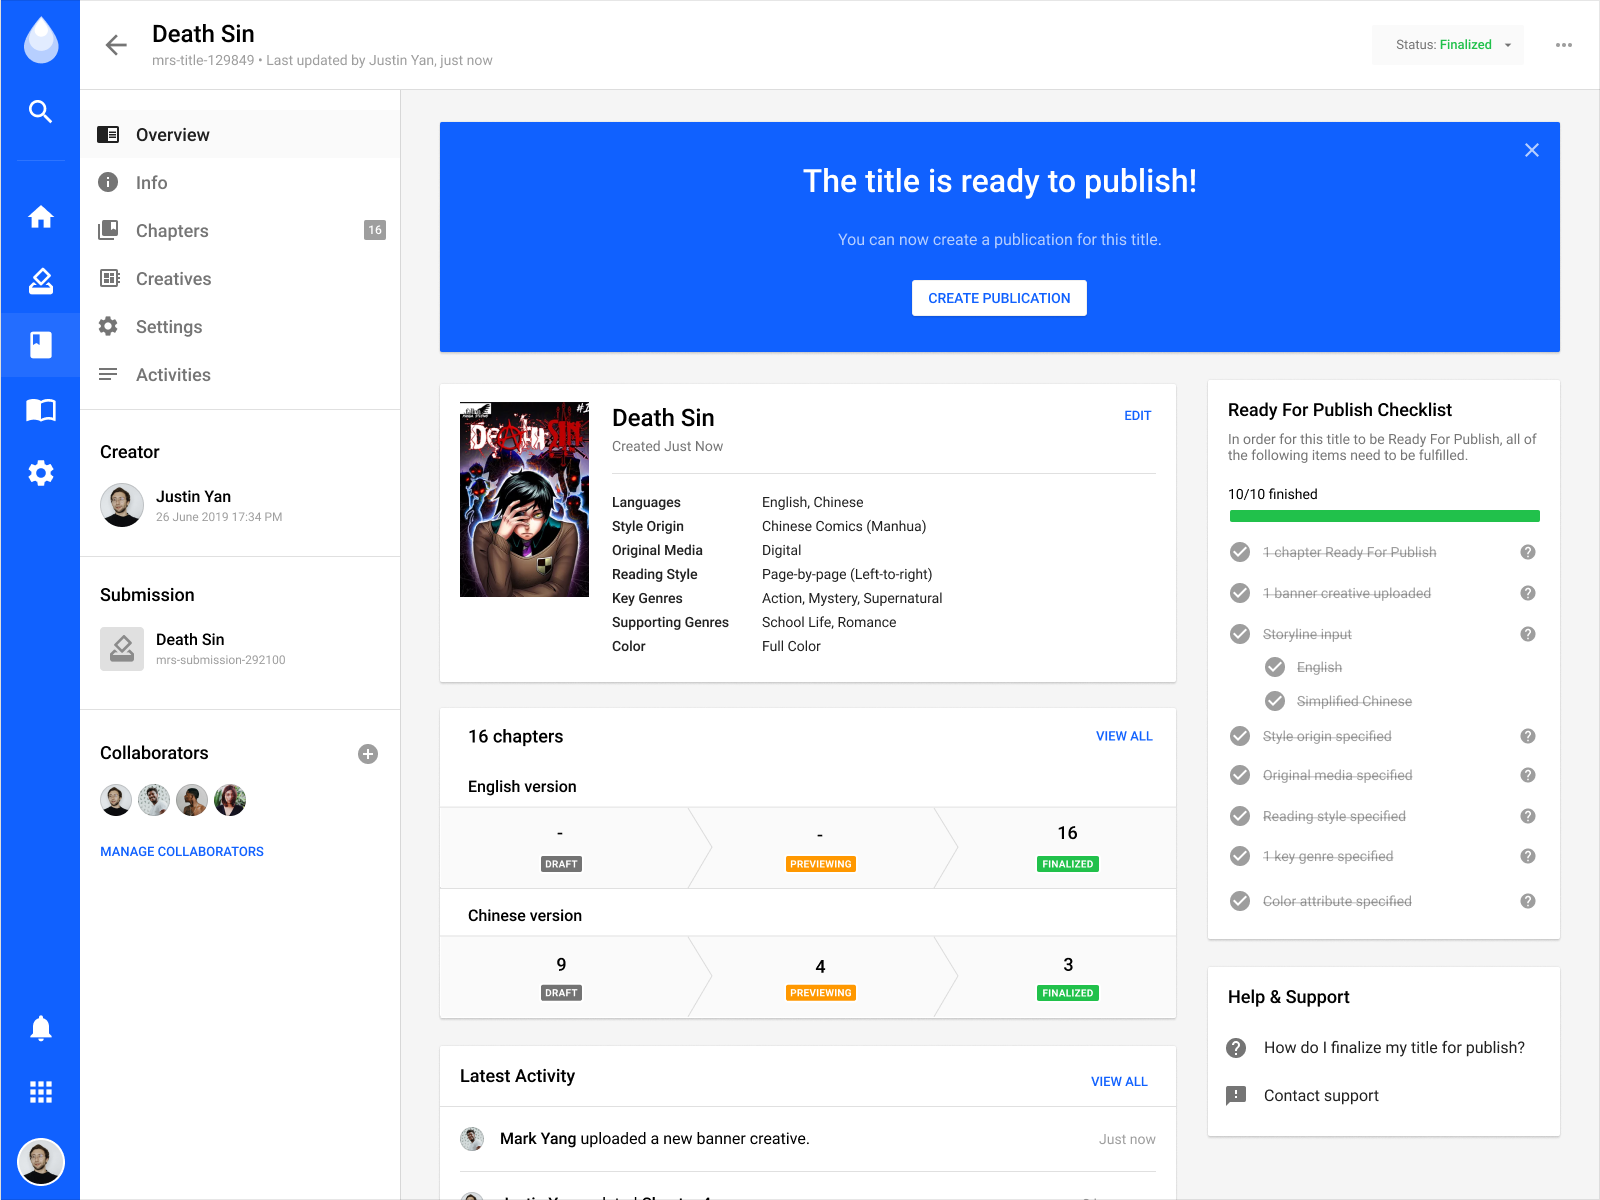Open search from the left sidebar
Screen dimensions: 1600x1200
pos(40,111)
